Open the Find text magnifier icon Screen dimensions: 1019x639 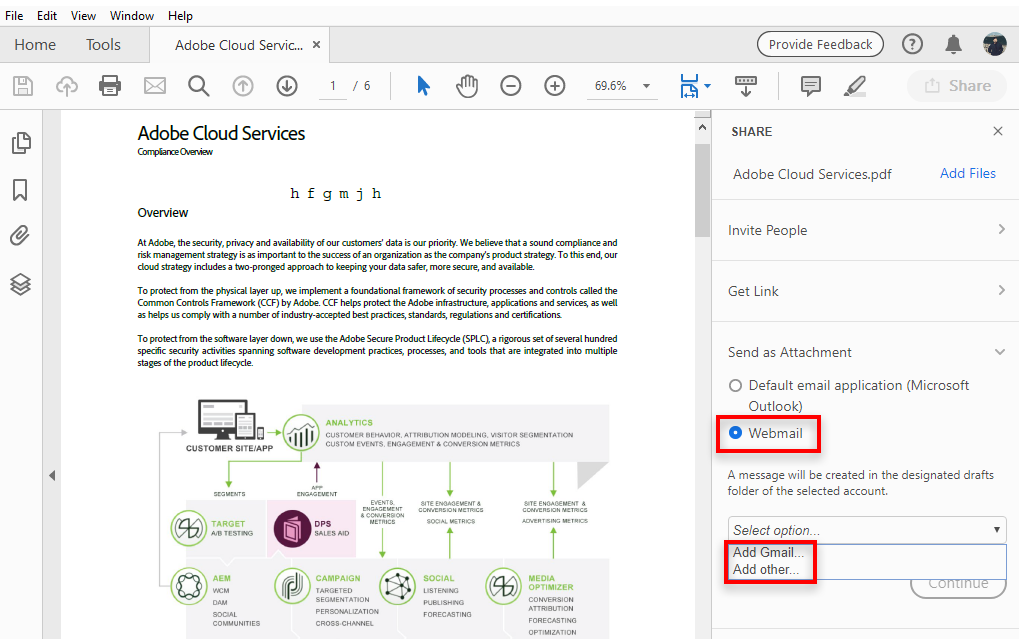click(199, 86)
